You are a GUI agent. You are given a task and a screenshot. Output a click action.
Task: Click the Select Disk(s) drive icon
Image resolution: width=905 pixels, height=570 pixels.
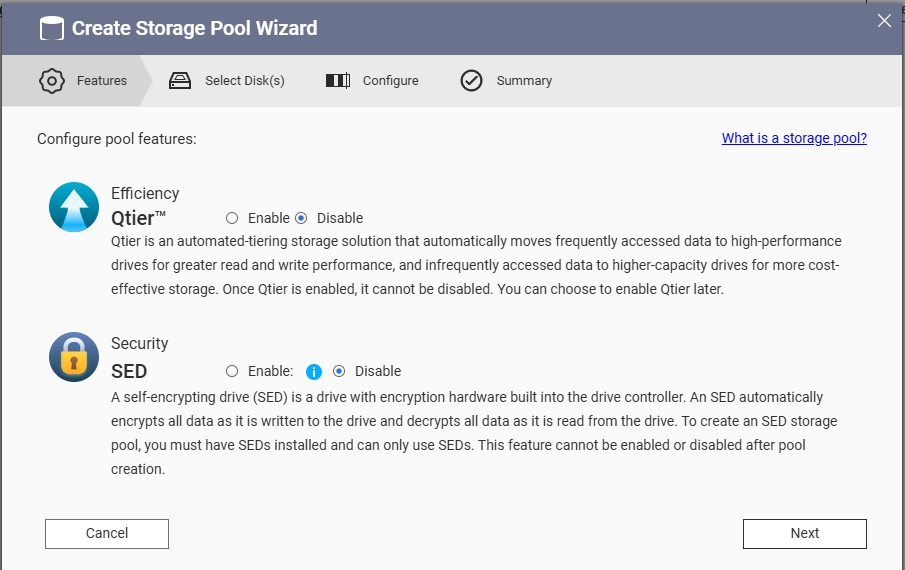point(179,81)
